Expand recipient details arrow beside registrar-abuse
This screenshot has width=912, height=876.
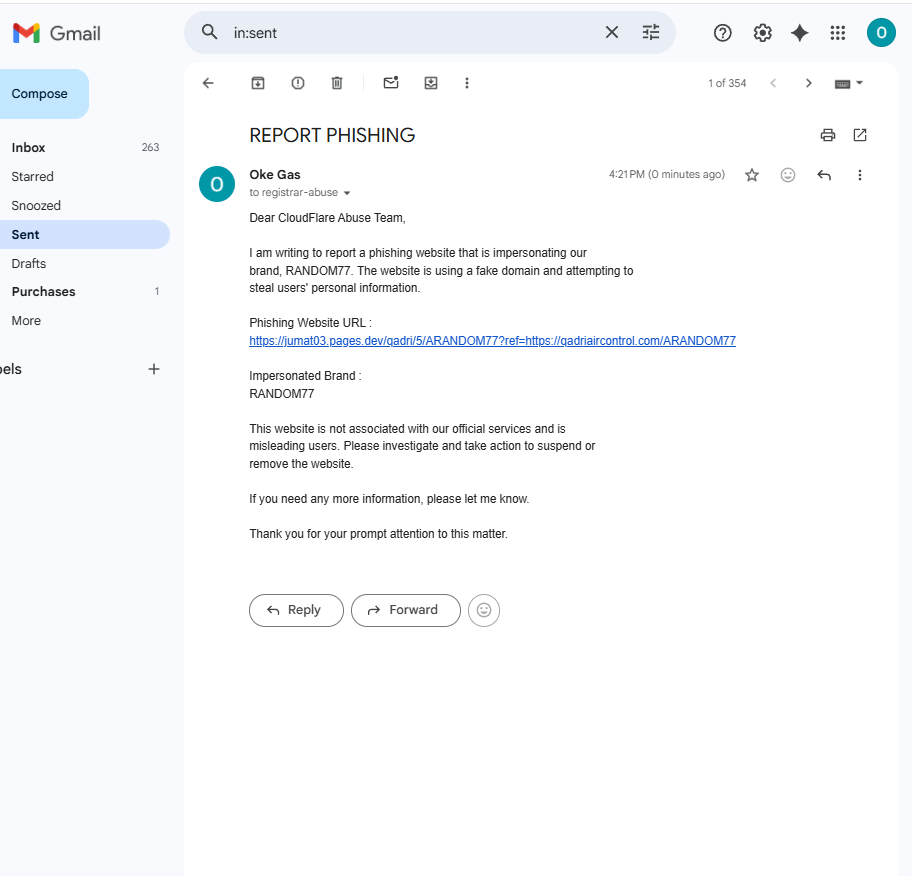point(347,193)
